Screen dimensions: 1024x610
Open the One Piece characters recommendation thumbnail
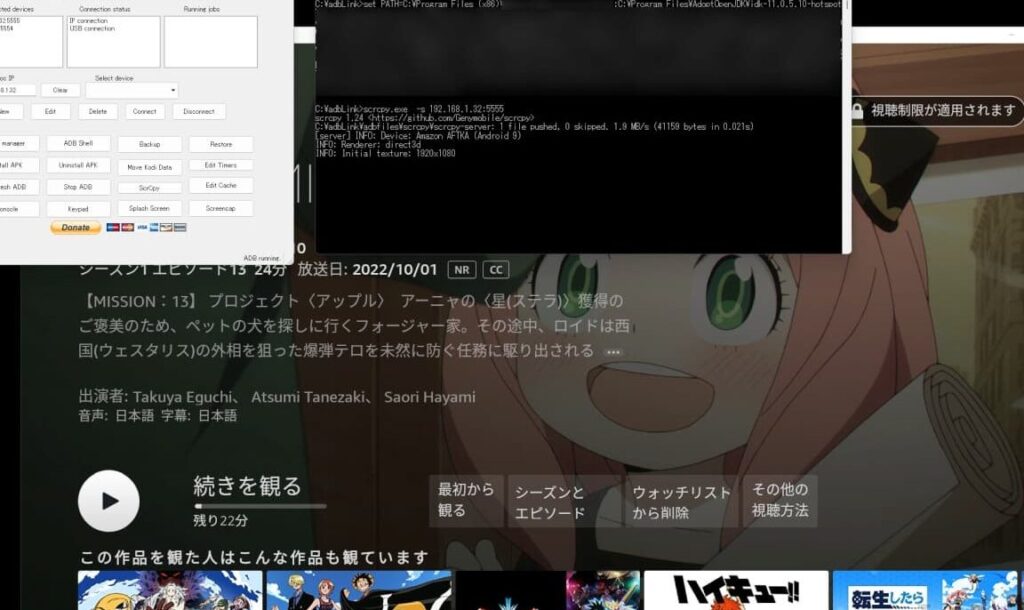click(x=359, y=590)
